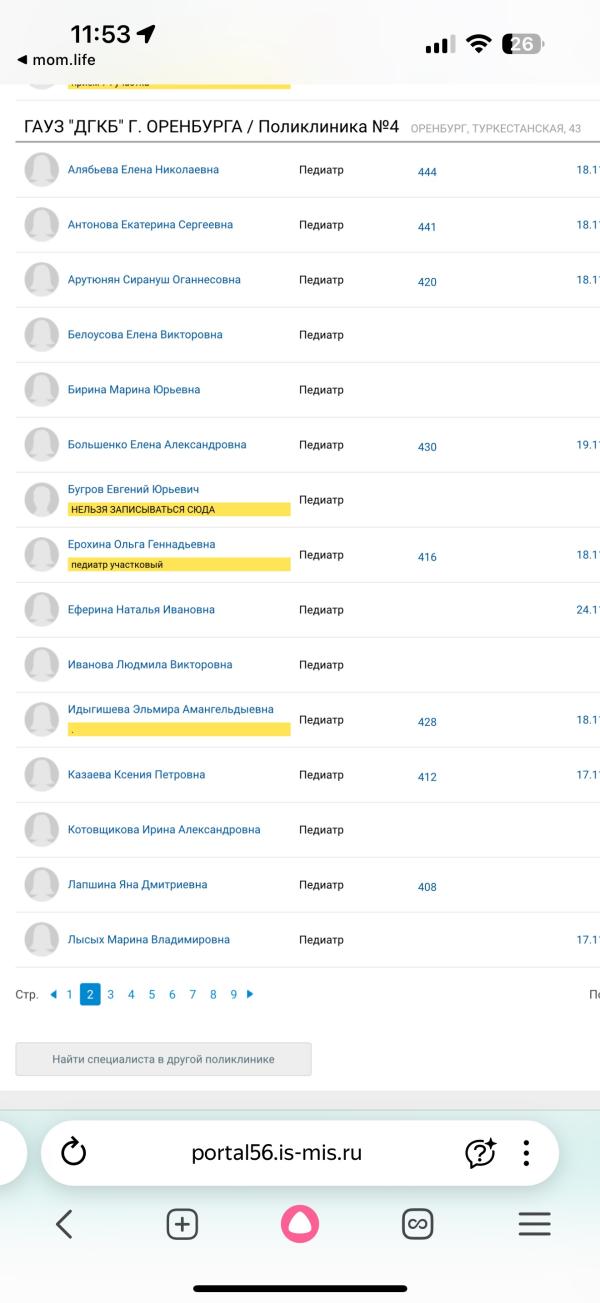Switch to page 5 of the doctors list
This screenshot has width=600, height=1303.
[152, 994]
